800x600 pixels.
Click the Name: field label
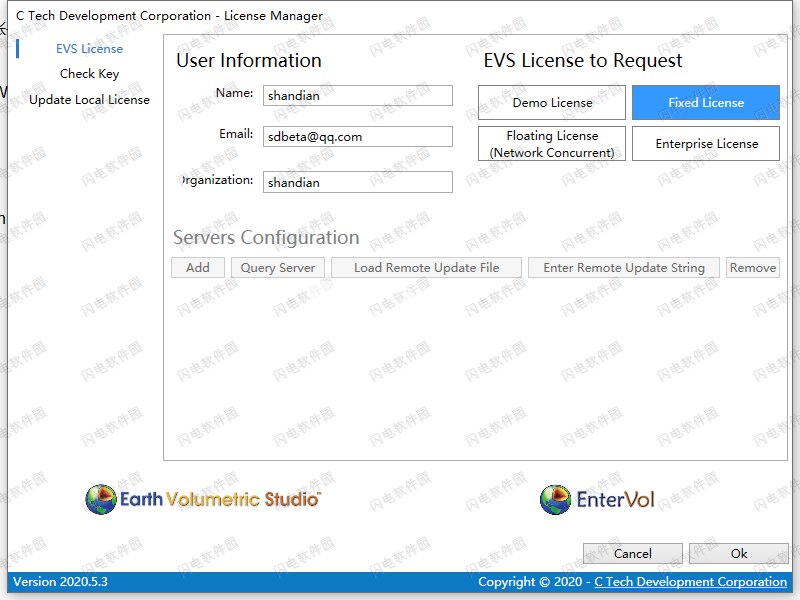234,93
